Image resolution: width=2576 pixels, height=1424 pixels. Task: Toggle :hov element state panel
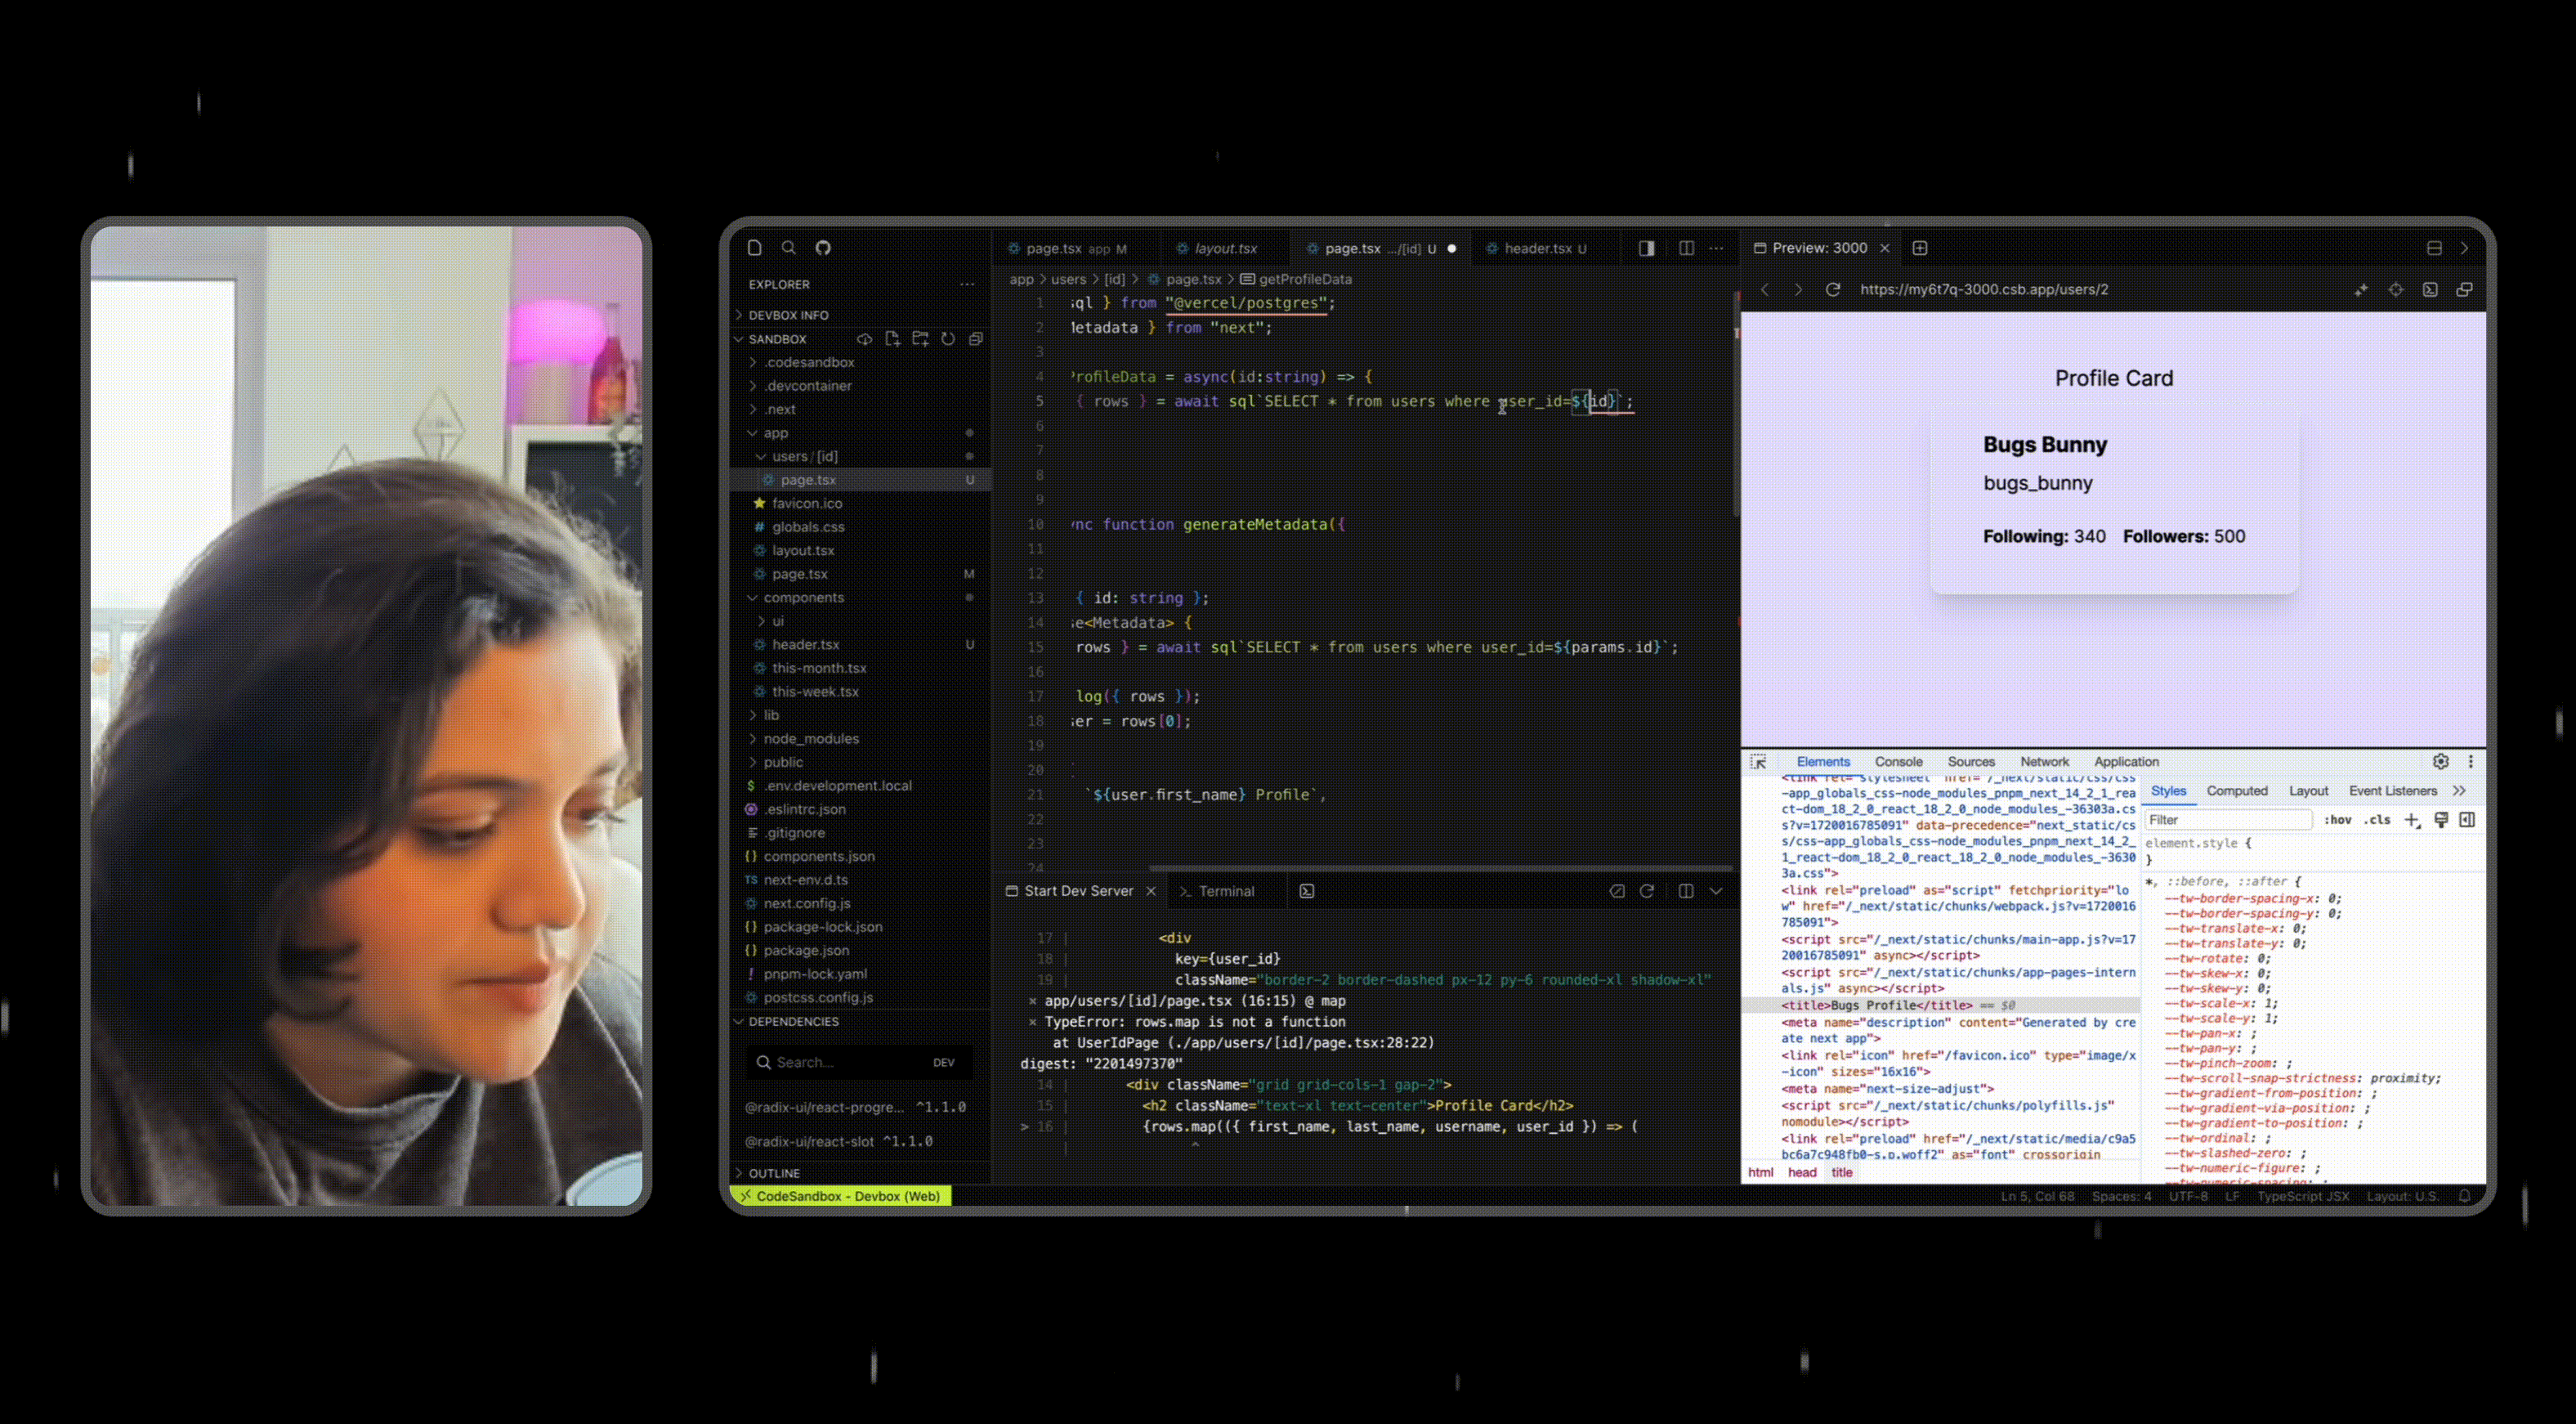click(x=2337, y=820)
